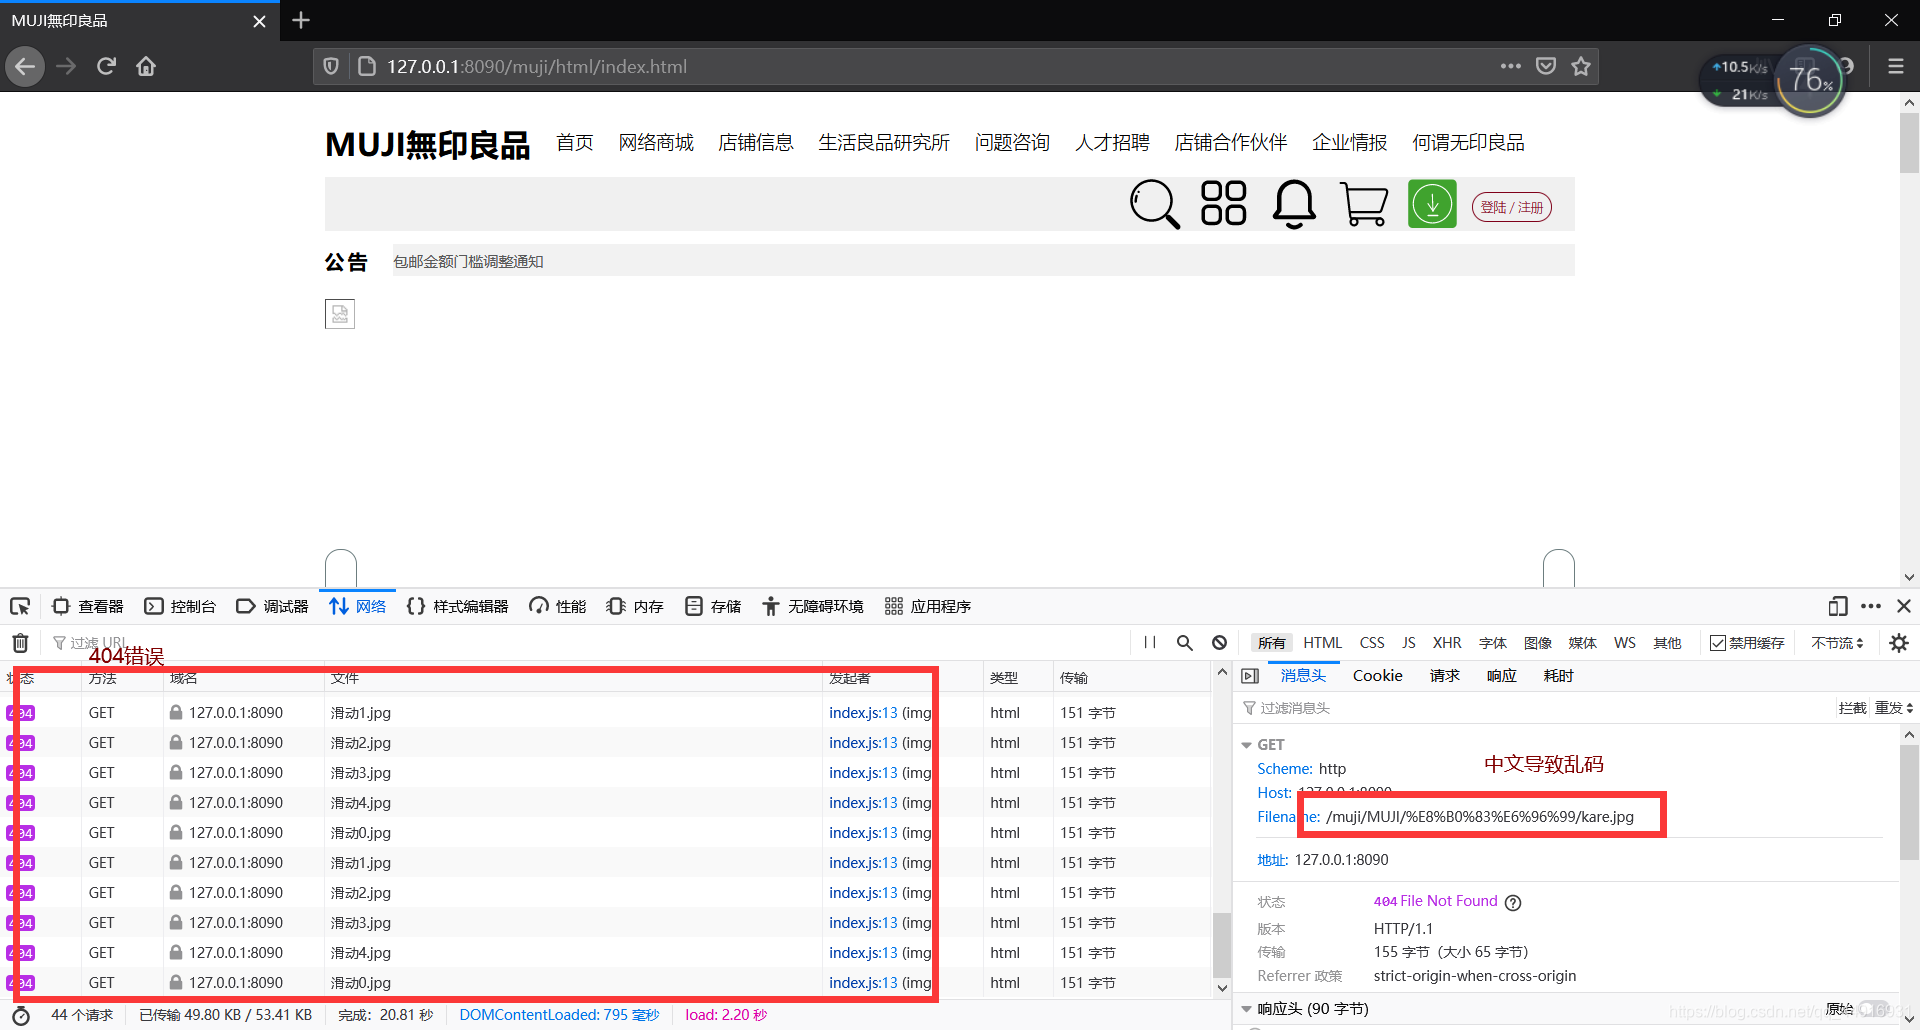Collapse the GET section triangle

(x=1246, y=745)
